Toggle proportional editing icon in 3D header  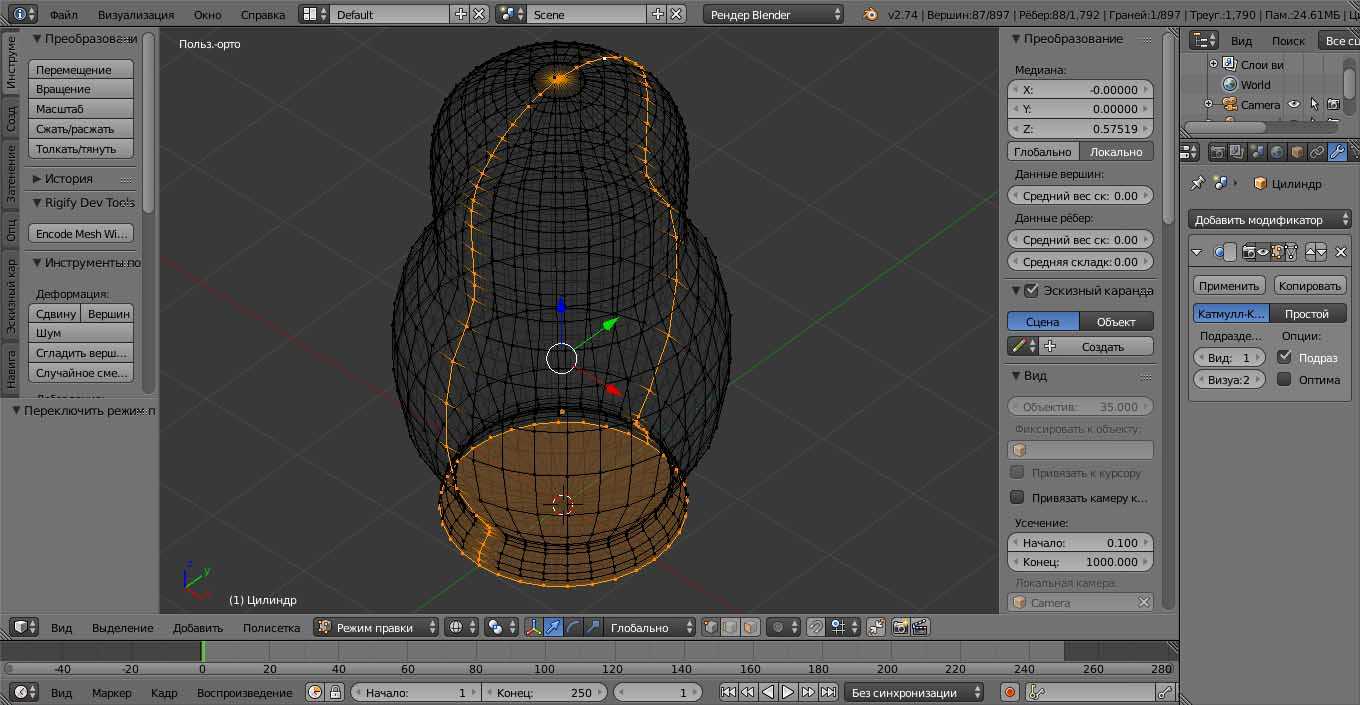[x=777, y=627]
